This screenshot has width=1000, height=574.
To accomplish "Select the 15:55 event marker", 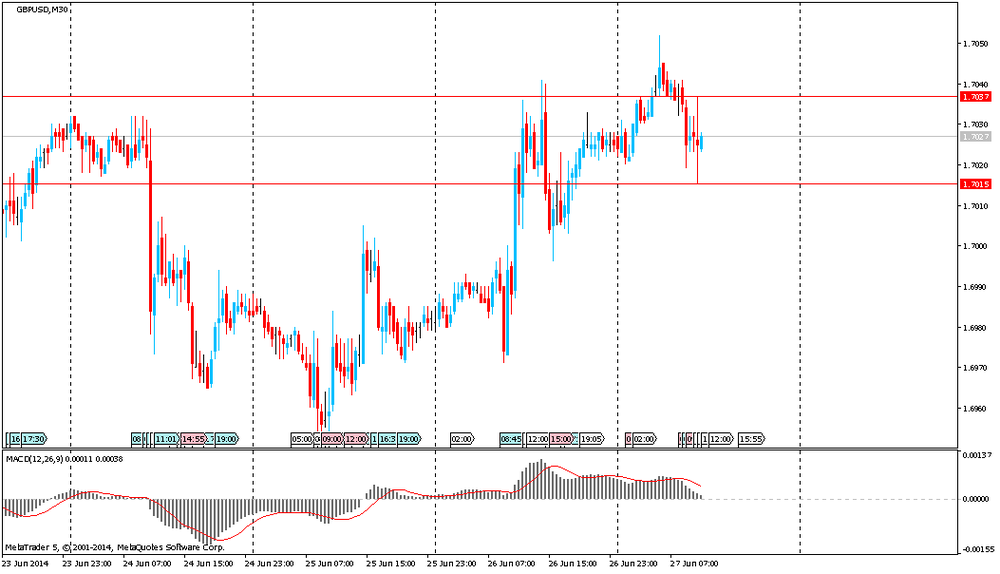I will tap(751, 439).
